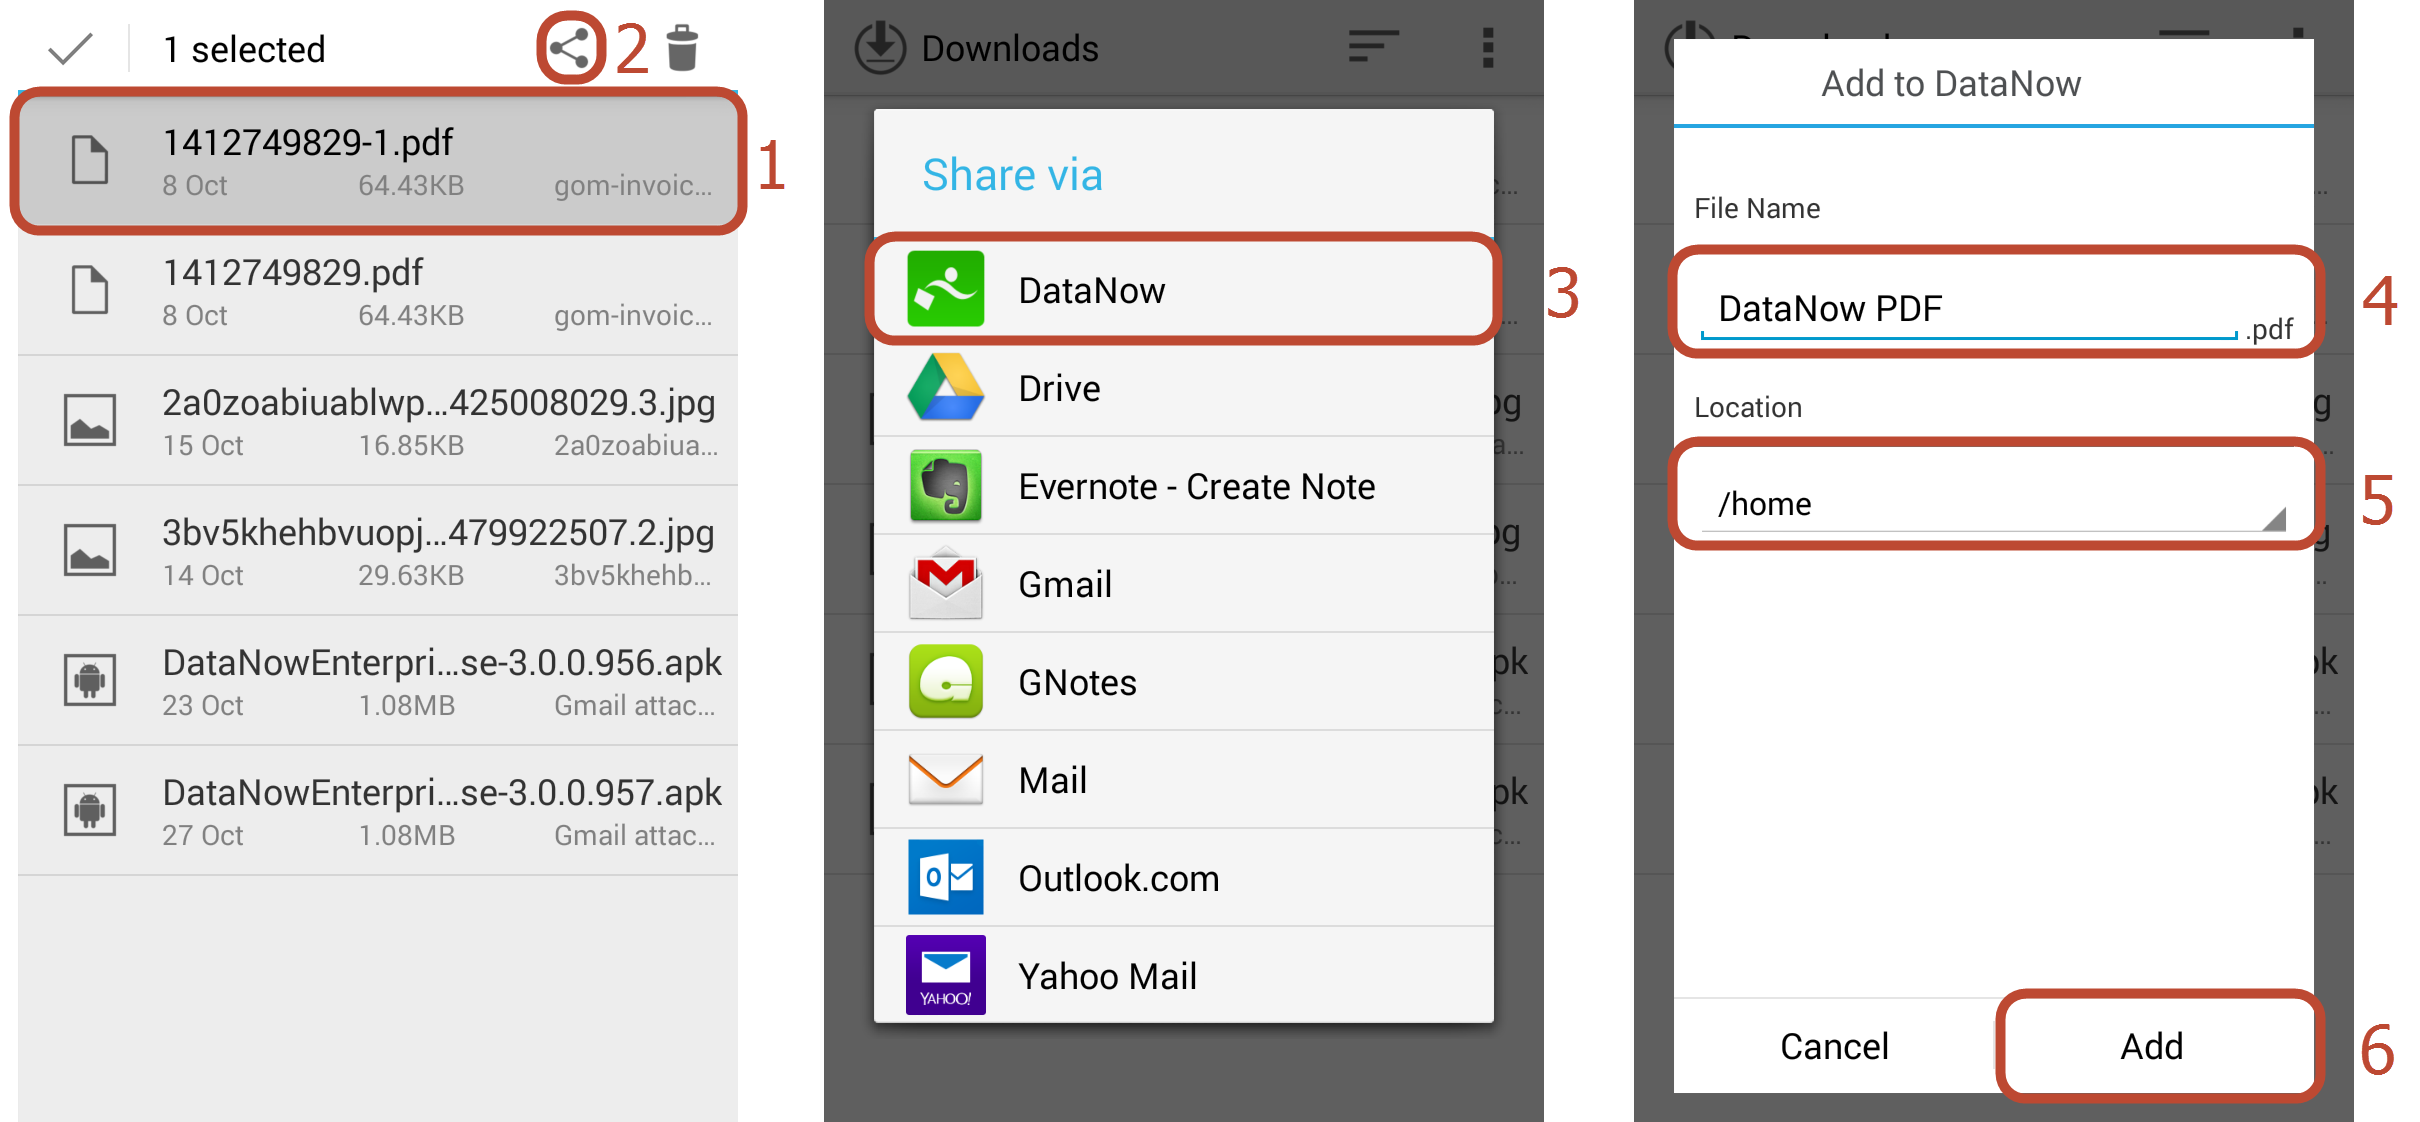2420x1122 pixels.
Task: Click the Gmail envelope icon
Action: click(946, 583)
